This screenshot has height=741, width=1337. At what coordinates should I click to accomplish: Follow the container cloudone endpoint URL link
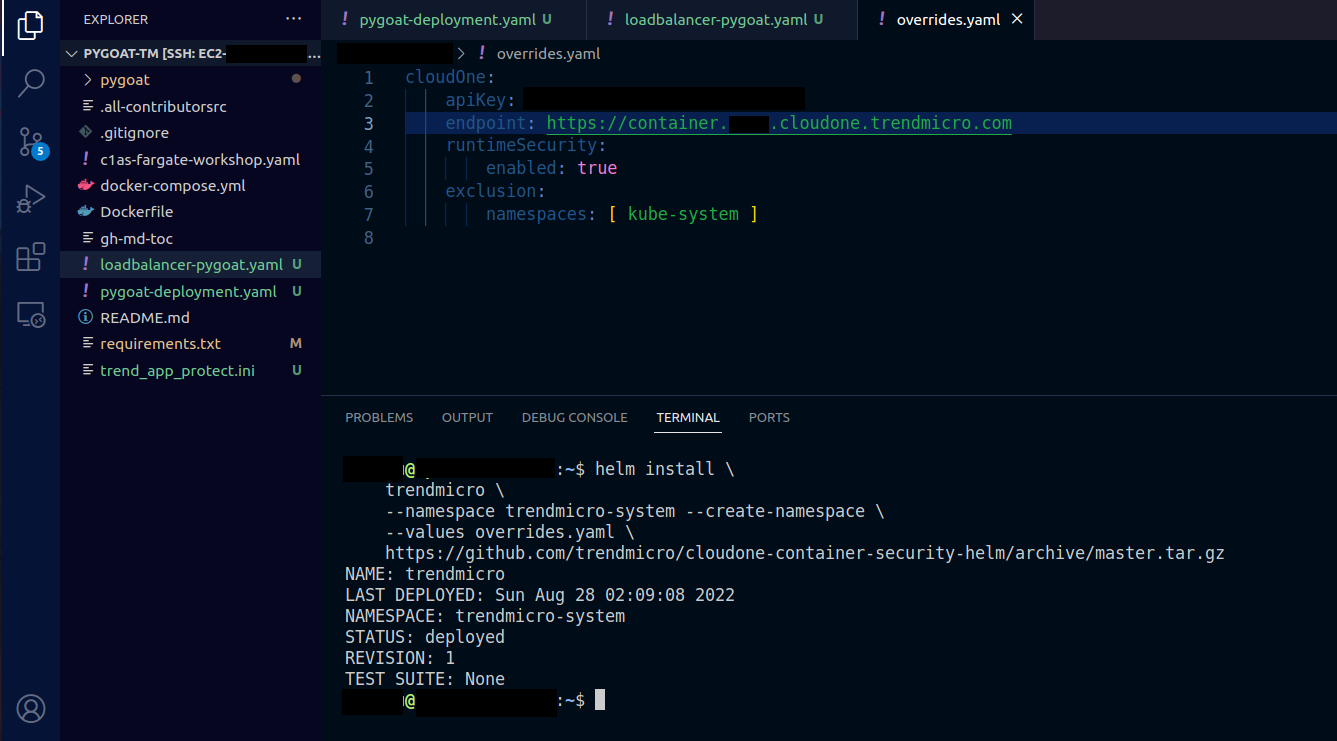pos(779,123)
